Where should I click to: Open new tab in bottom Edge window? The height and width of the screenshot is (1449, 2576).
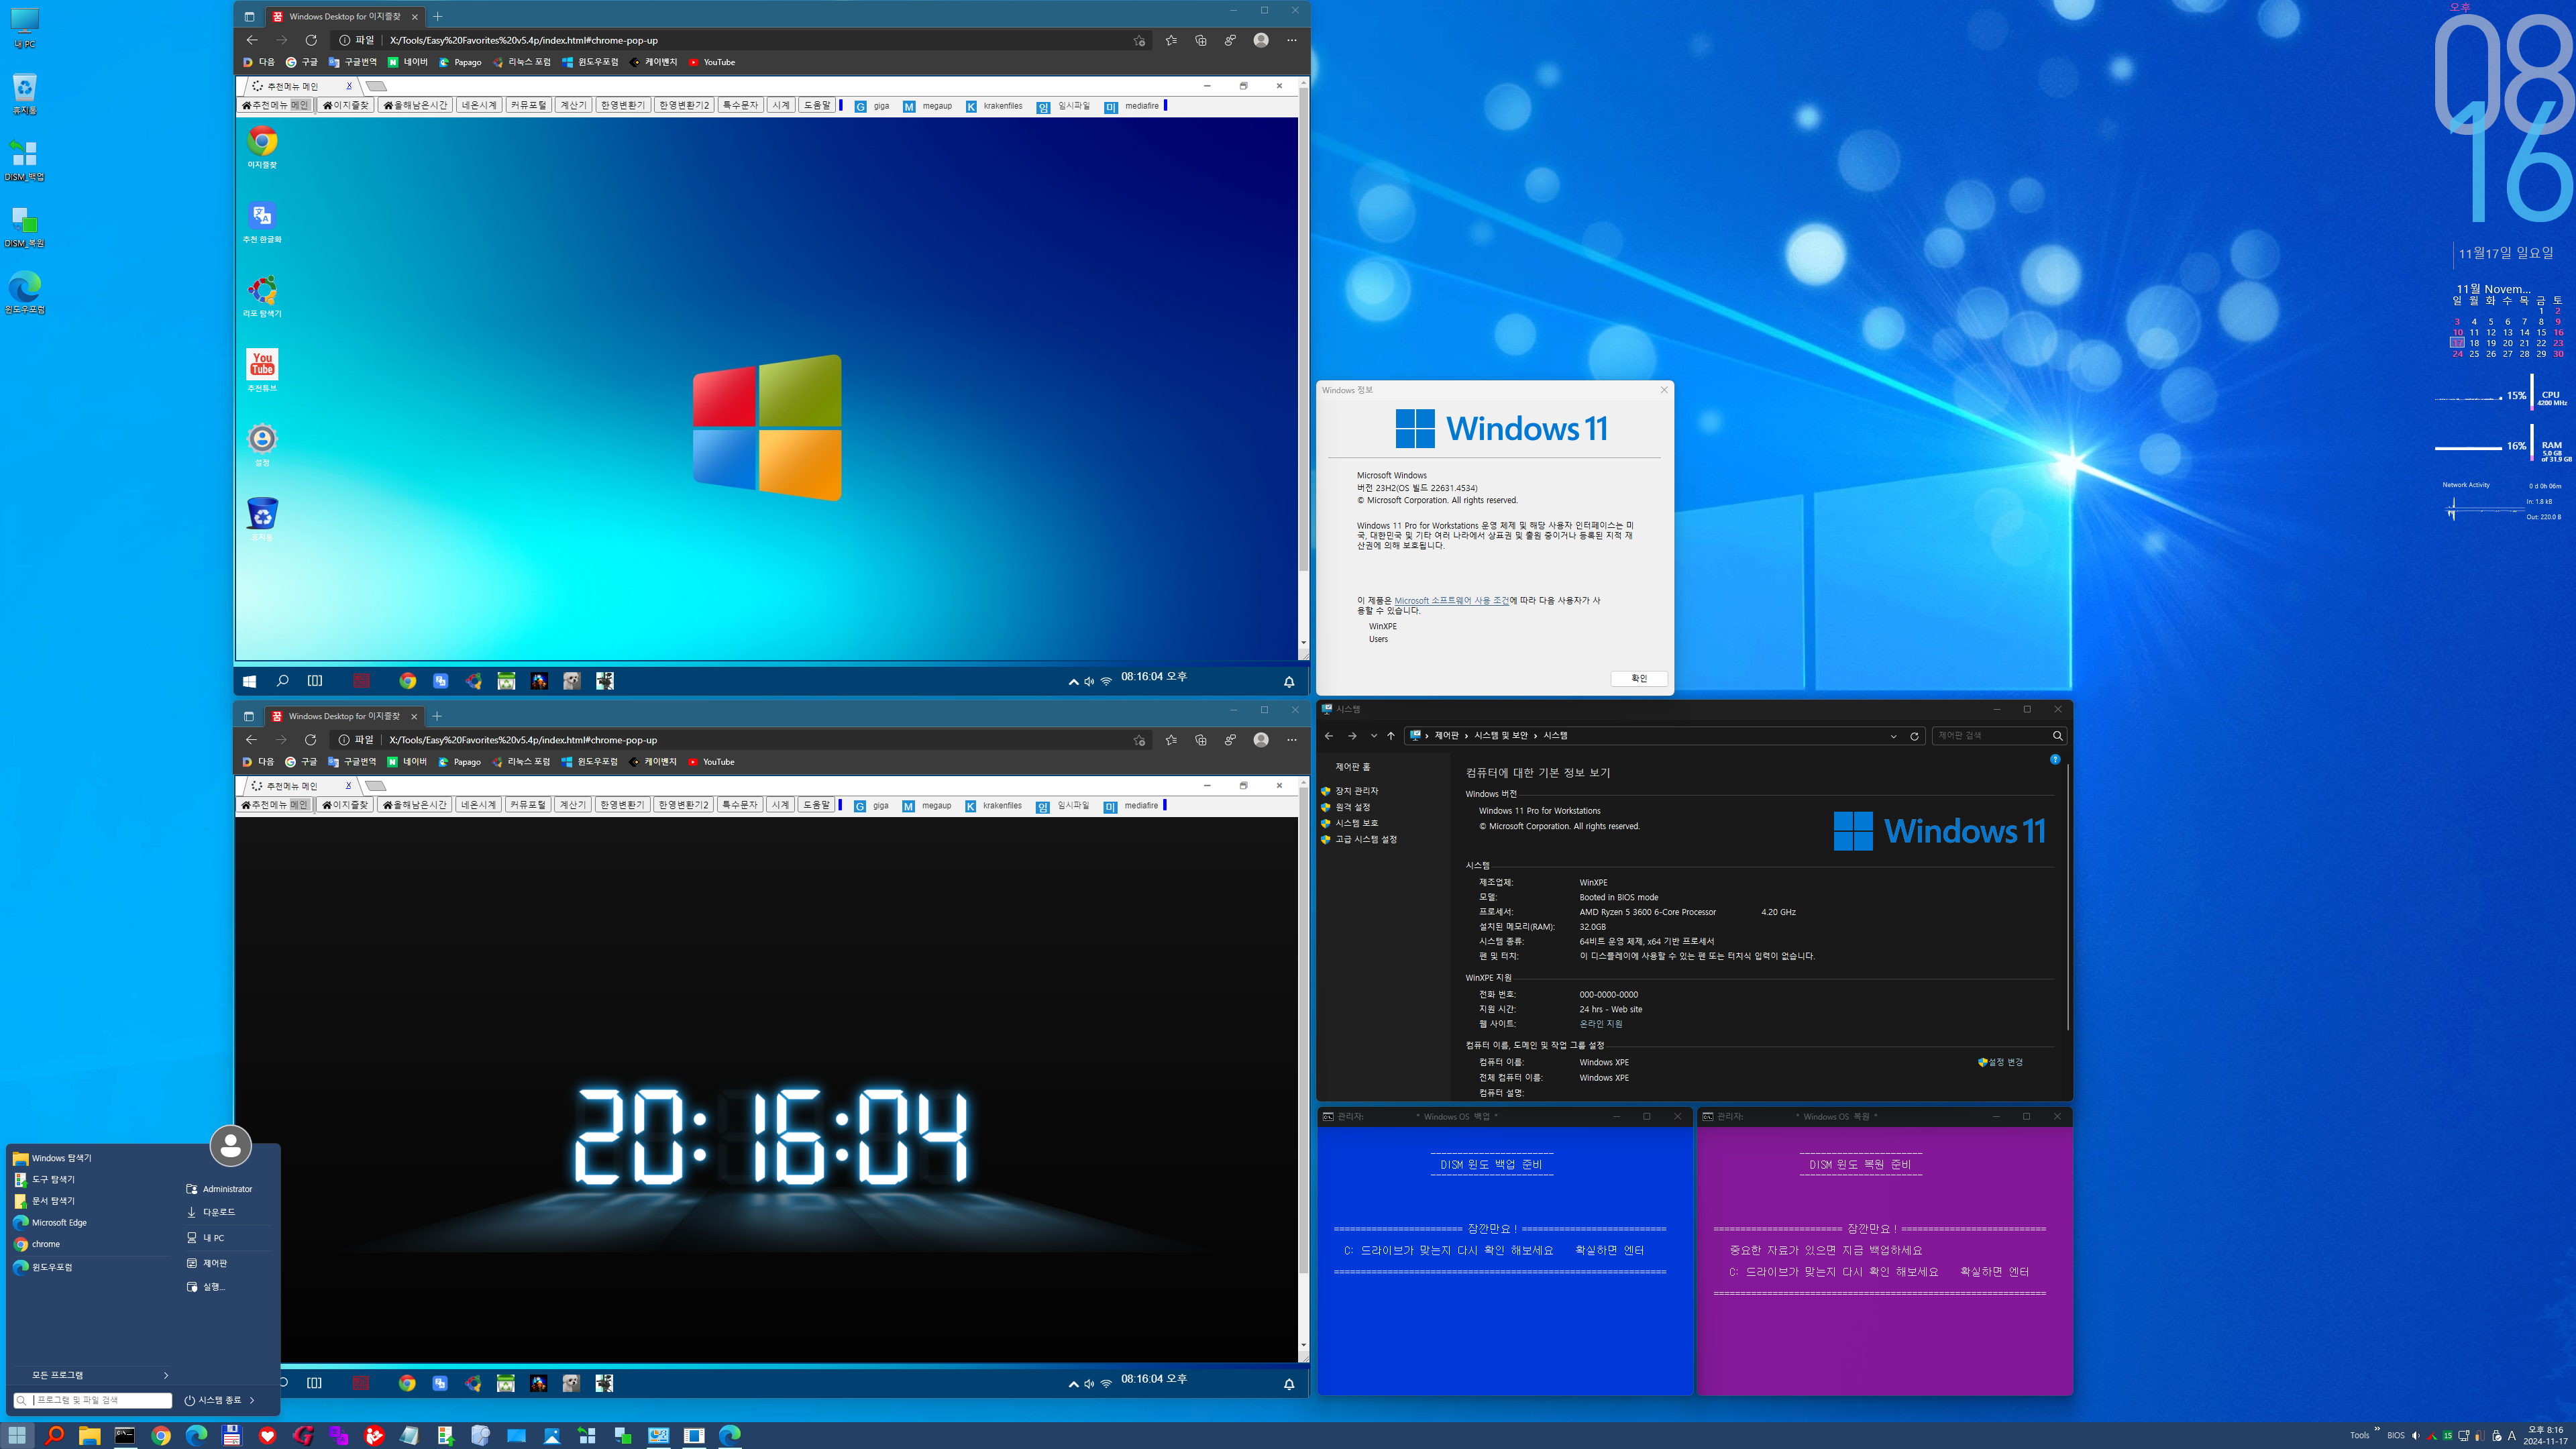tap(437, 716)
